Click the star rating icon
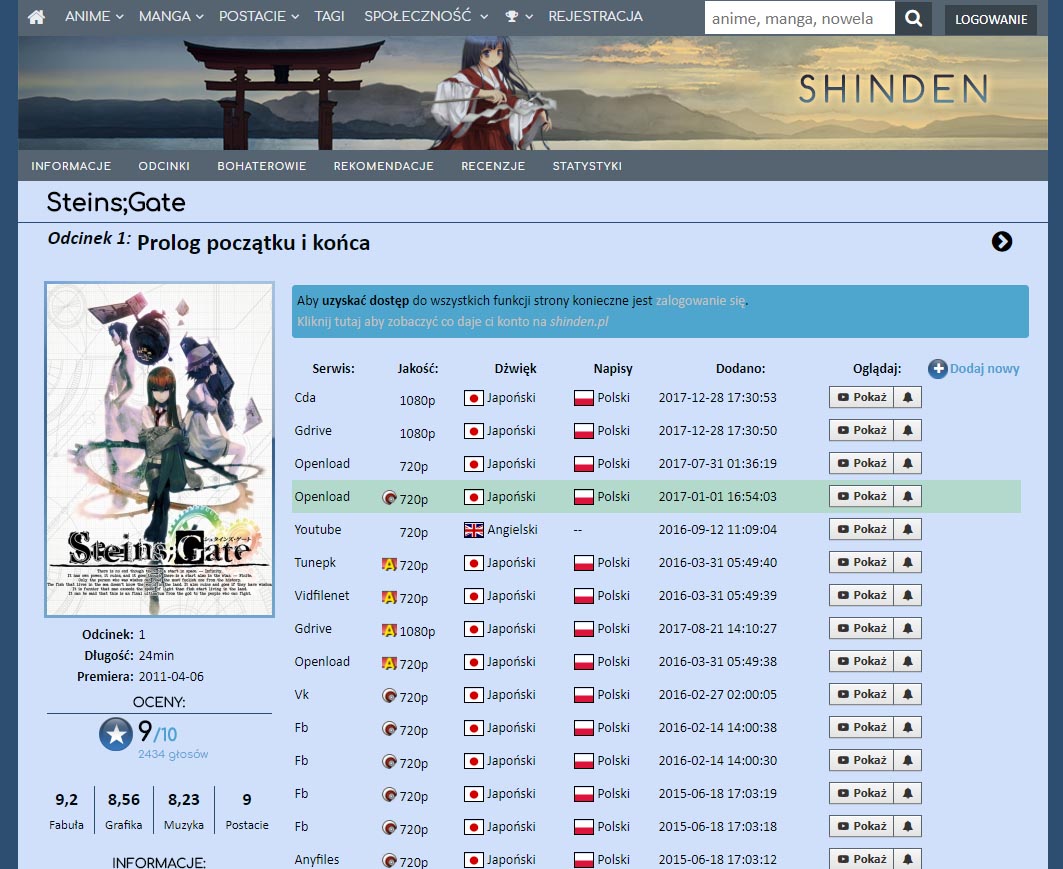The width and height of the screenshot is (1063, 869). (x=116, y=734)
